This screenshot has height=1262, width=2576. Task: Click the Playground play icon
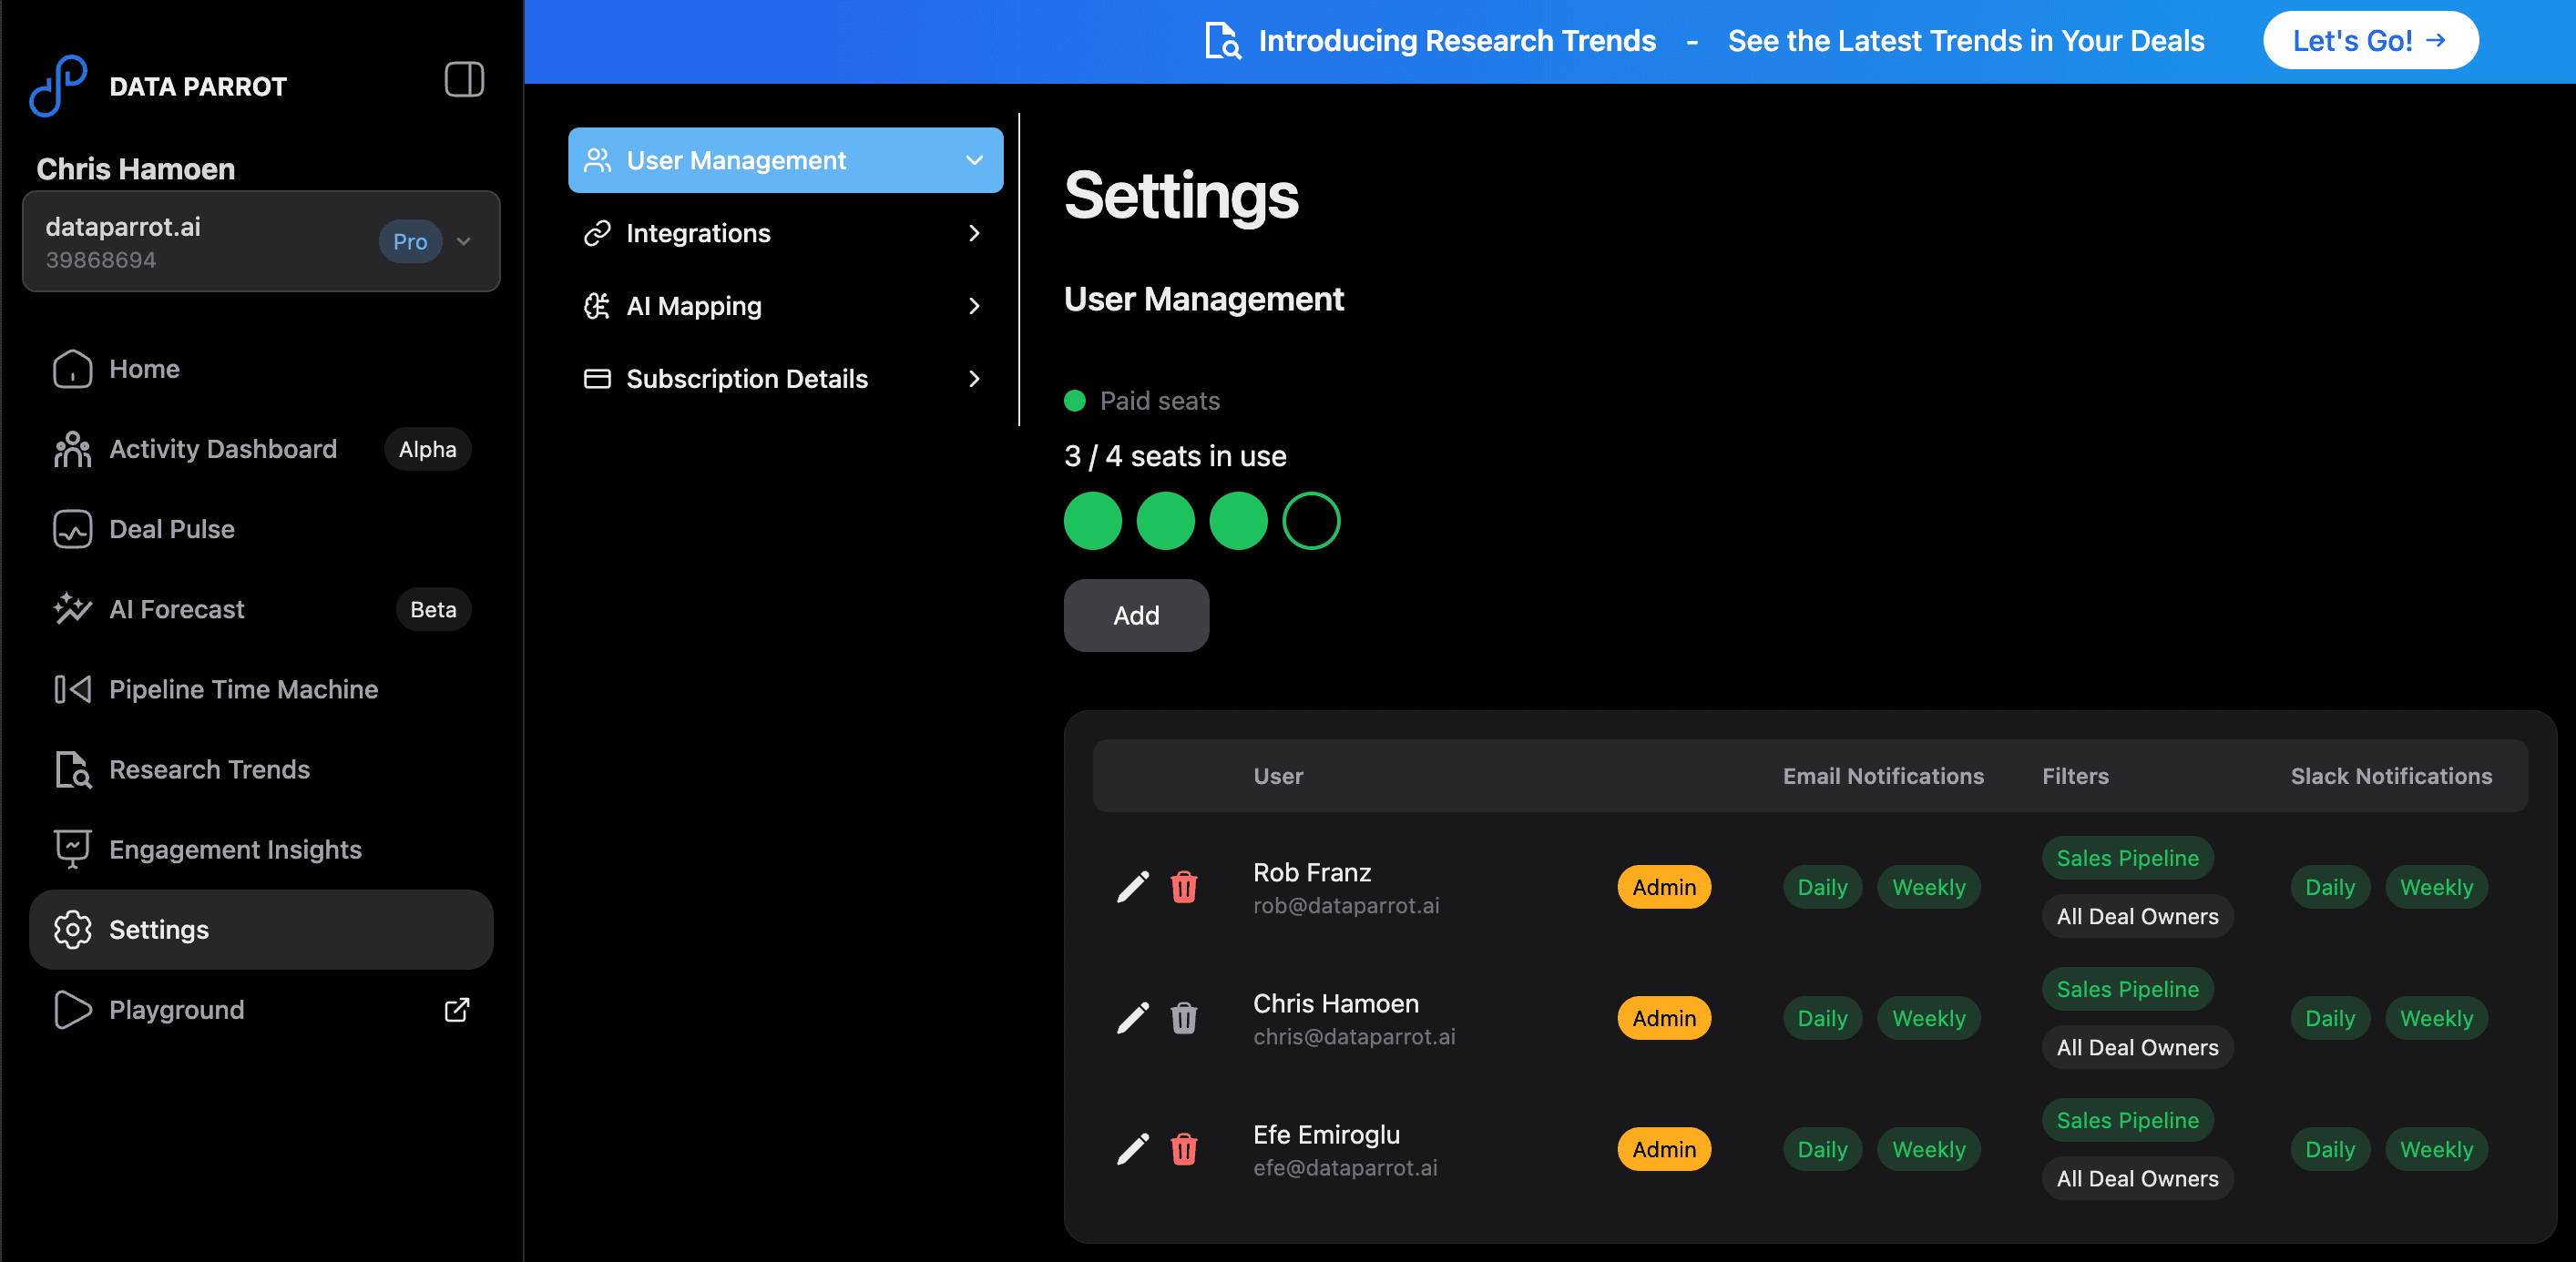click(72, 1010)
